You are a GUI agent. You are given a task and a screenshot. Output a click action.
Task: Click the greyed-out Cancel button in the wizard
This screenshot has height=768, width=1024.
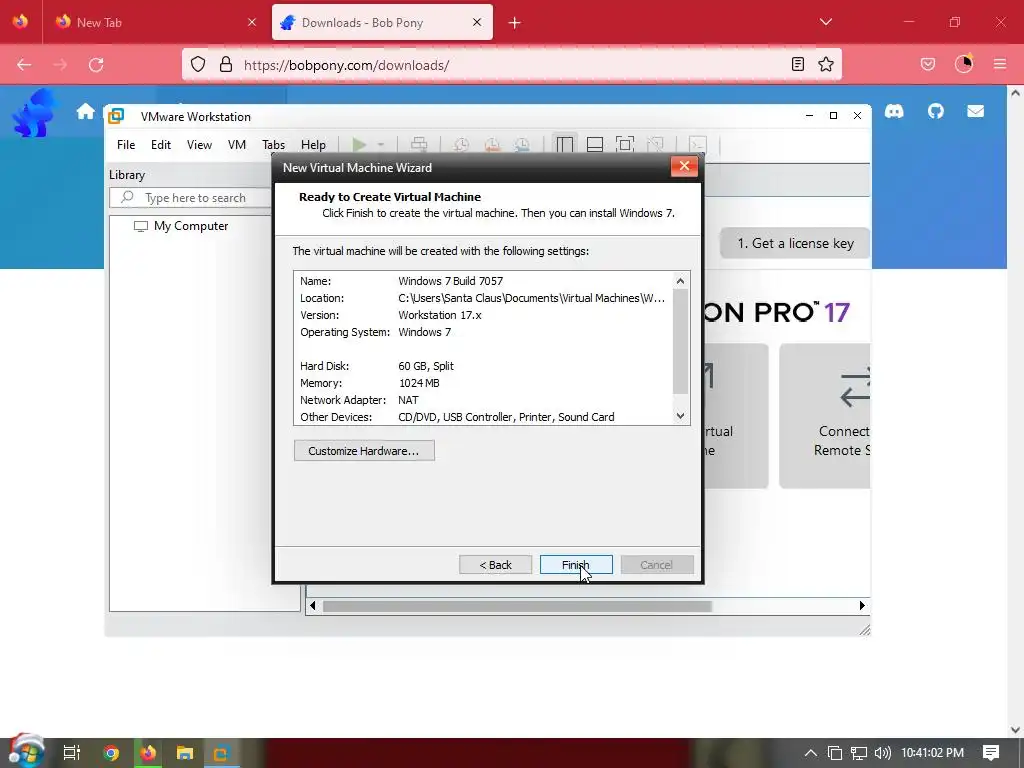656,565
